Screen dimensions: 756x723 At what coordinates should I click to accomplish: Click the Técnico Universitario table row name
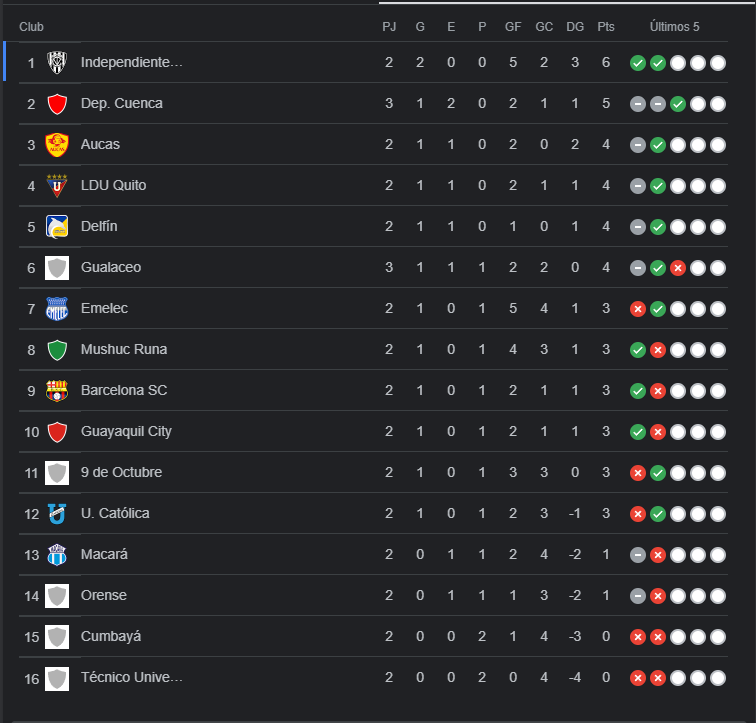click(x=131, y=677)
